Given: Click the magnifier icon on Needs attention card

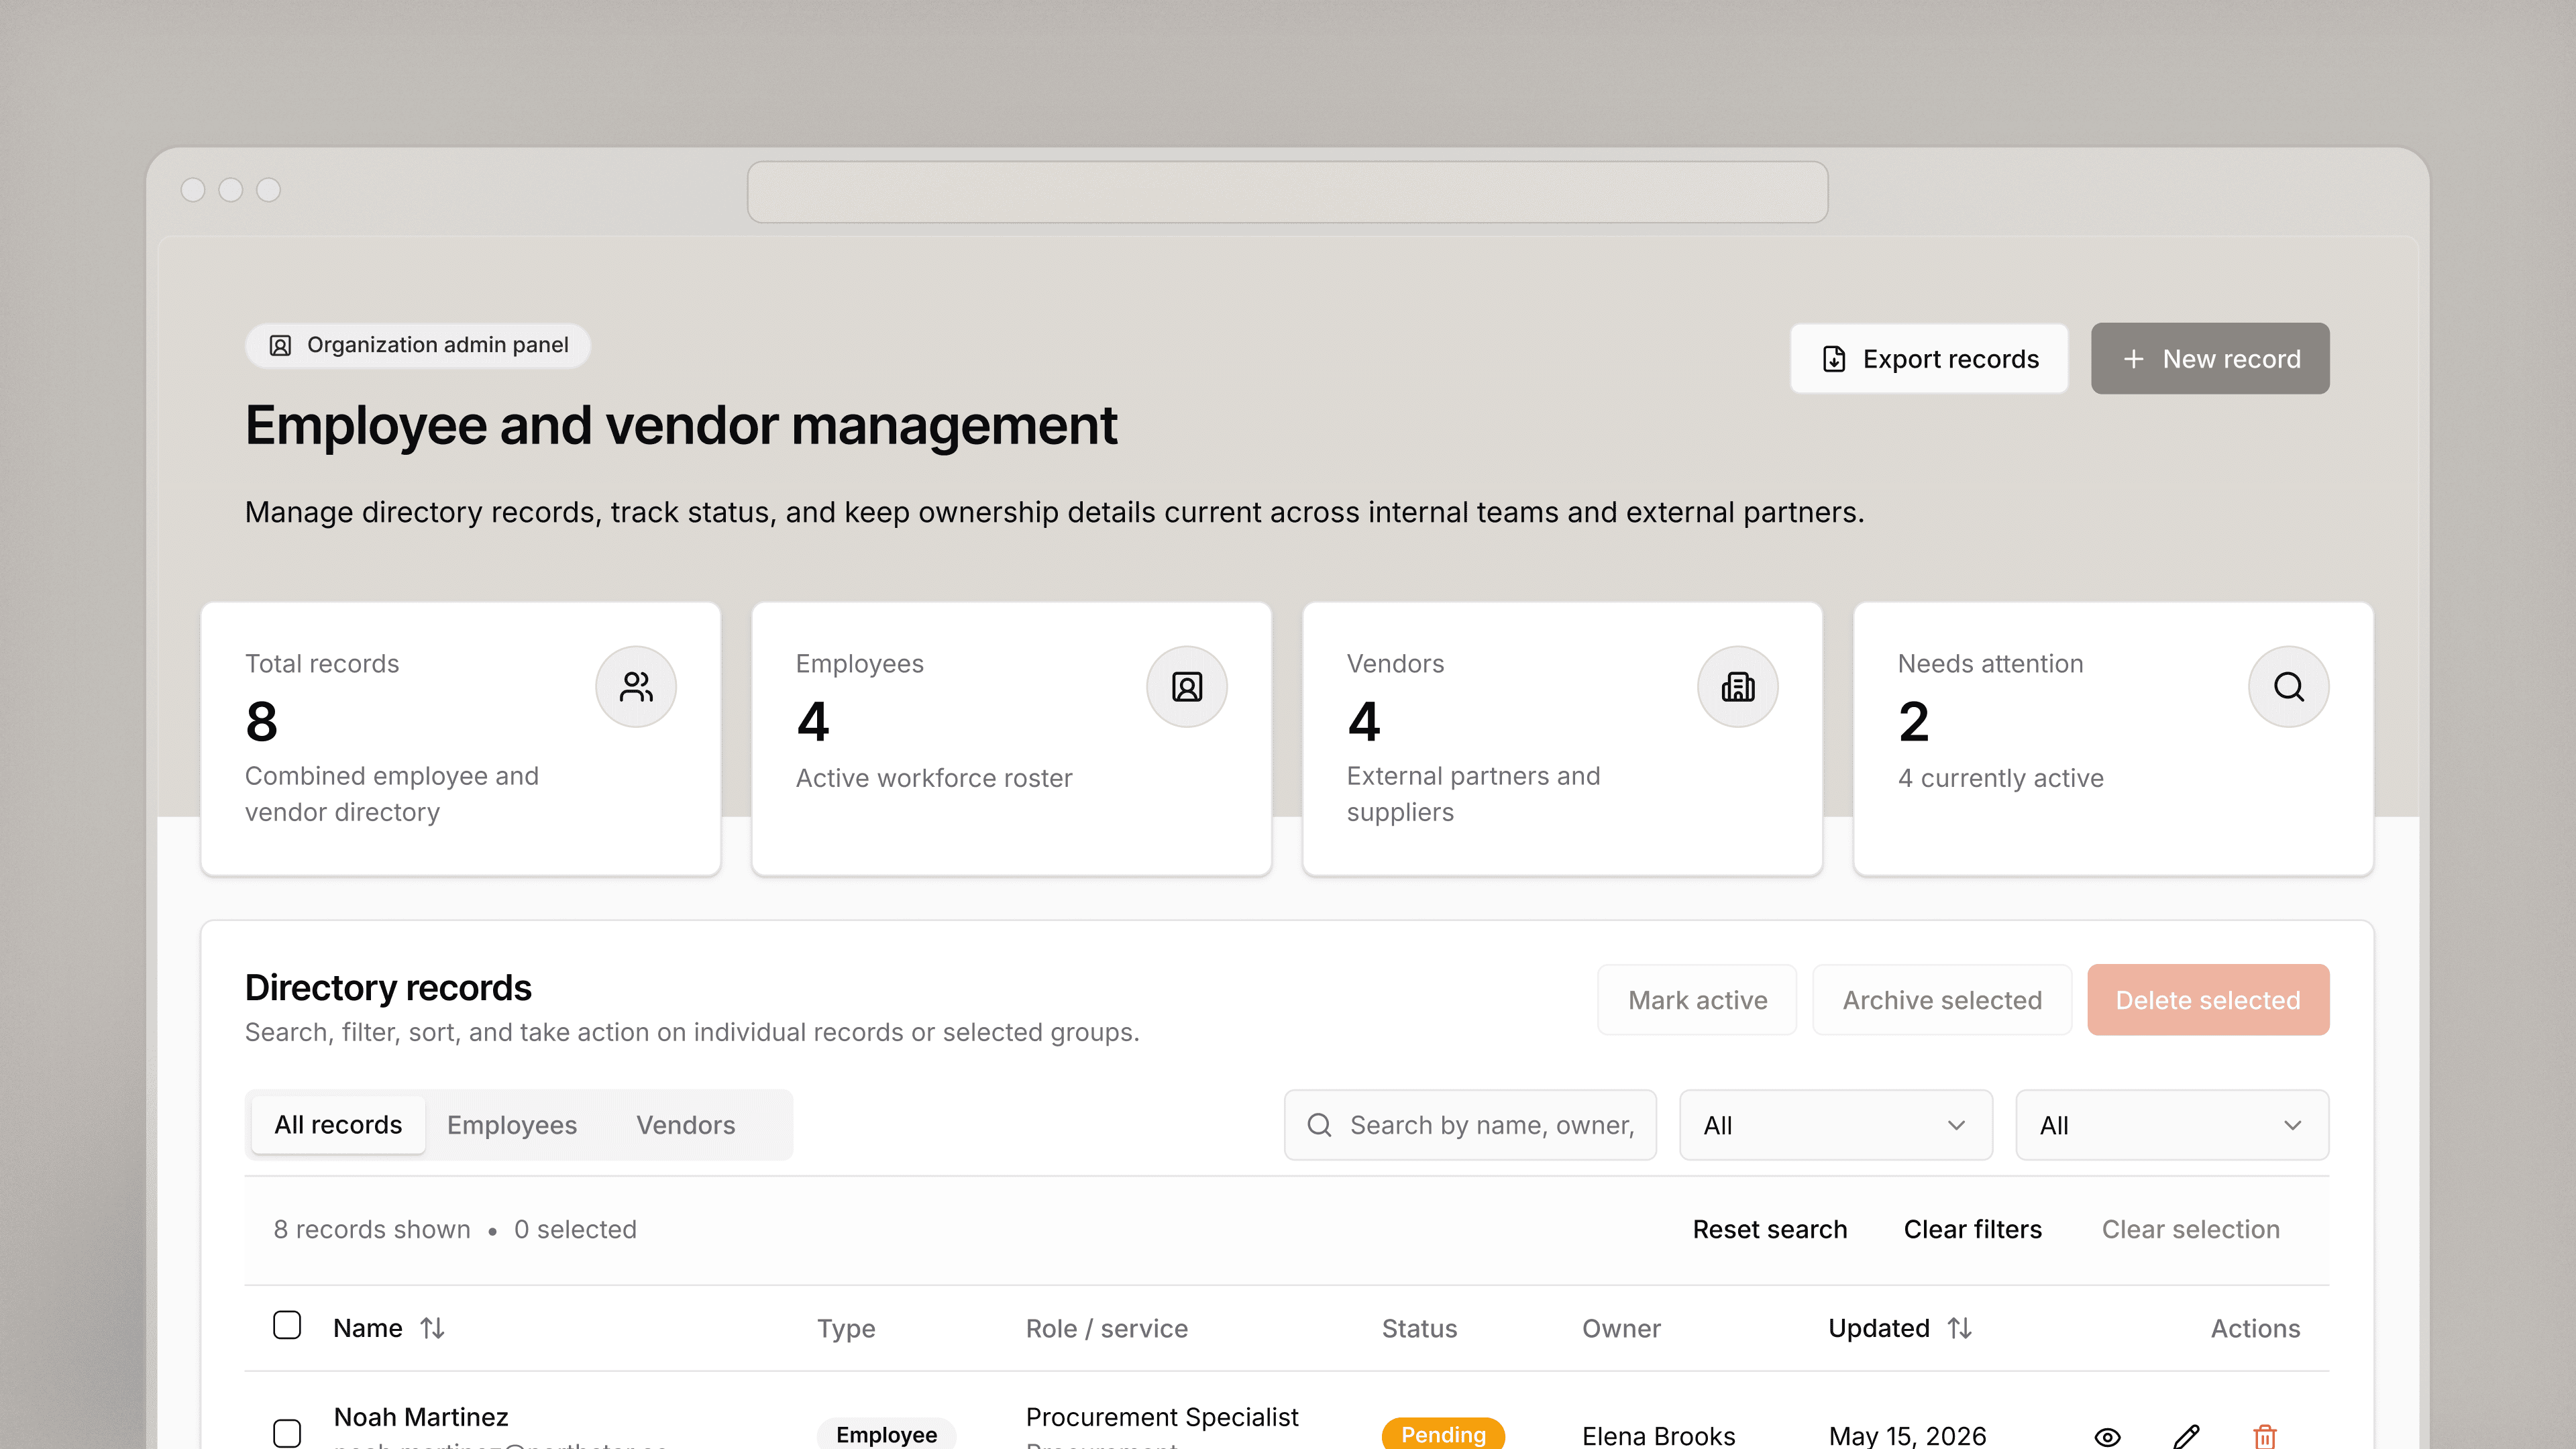Looking at the screenshot, I should (x=2289, y=687).
